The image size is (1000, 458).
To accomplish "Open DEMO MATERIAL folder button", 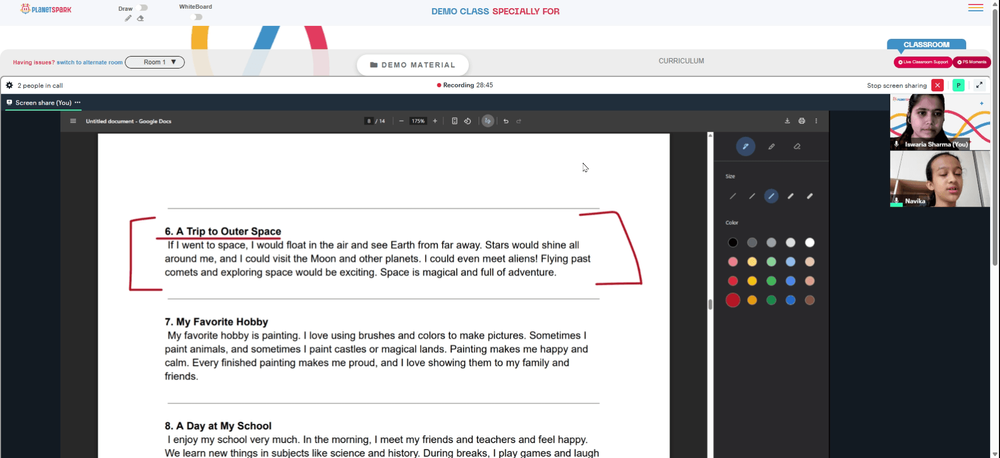I will tap(413, 65).
